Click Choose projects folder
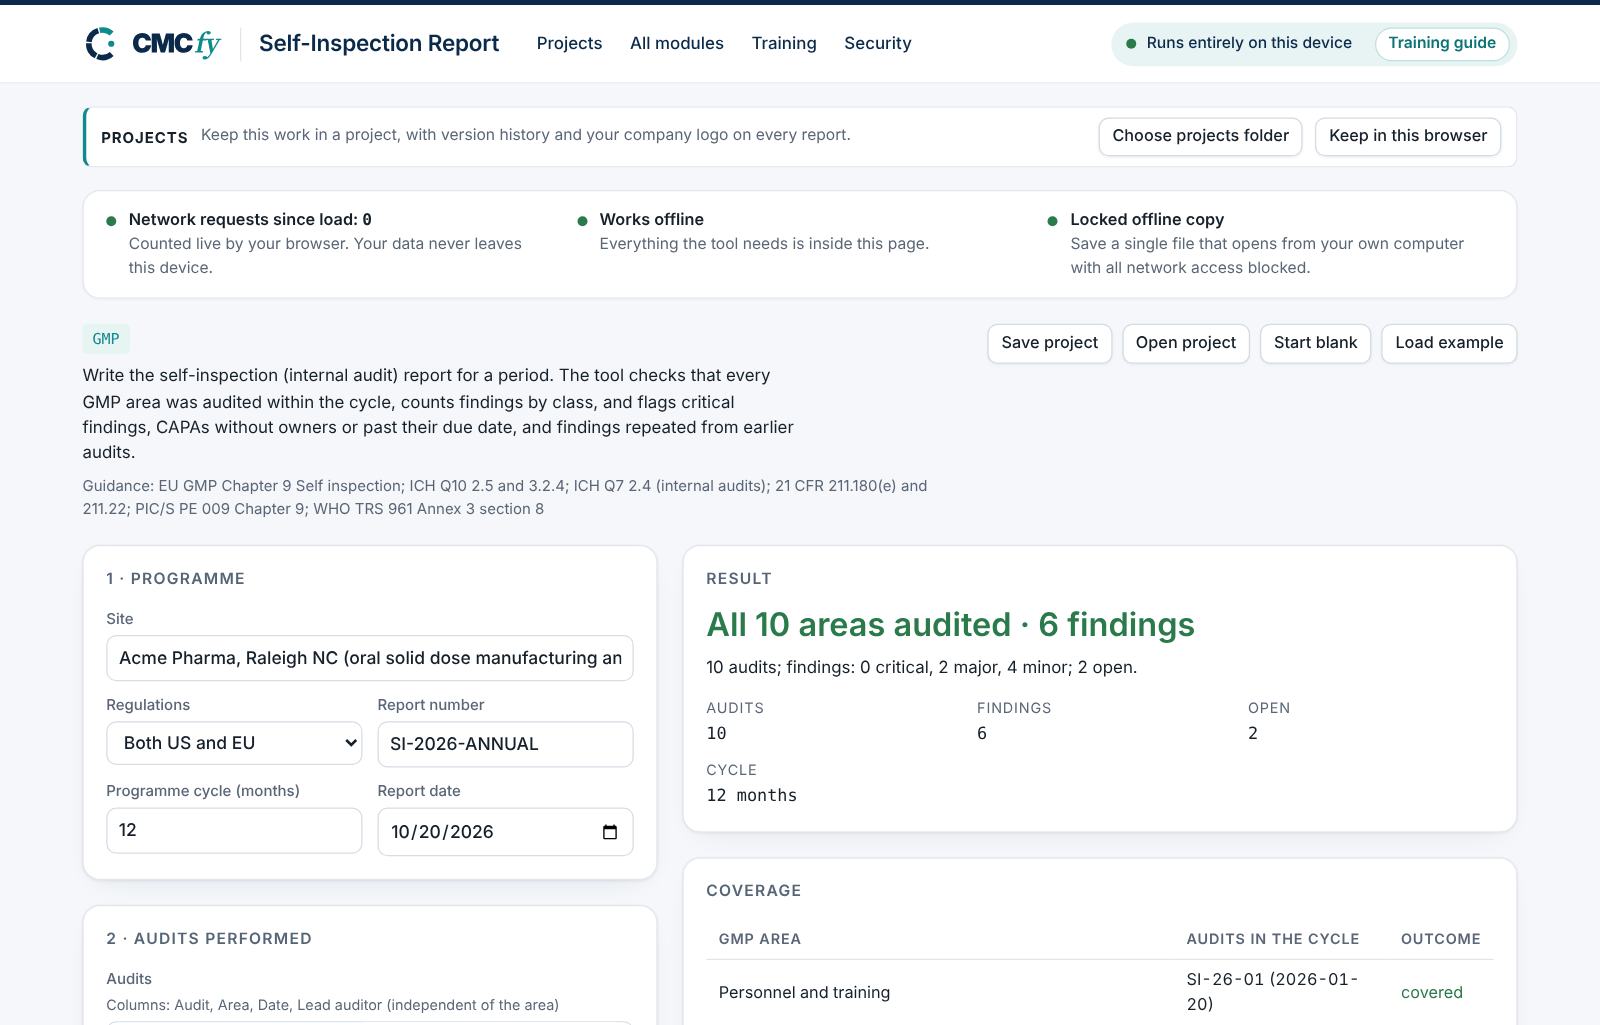This screenshot has height=1025, width=1600. click(x=1200, y=136)
